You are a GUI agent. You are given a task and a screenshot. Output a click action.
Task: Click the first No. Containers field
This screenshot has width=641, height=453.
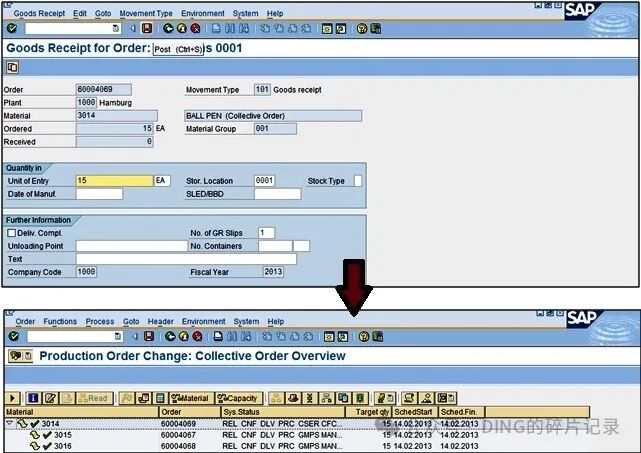click(x=275, y=246)
